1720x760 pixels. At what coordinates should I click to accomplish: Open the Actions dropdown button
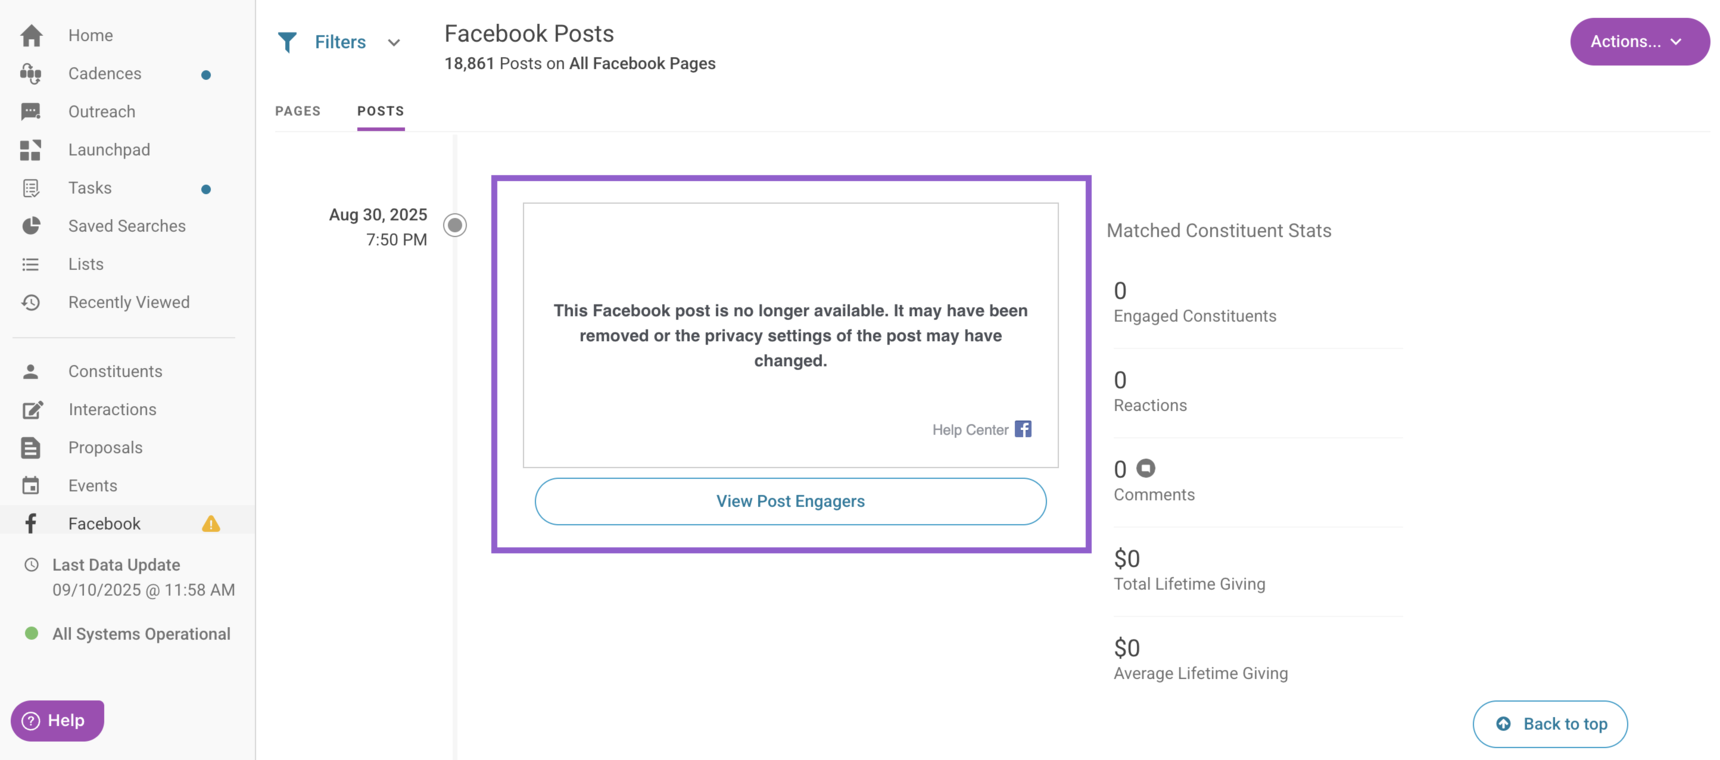click(x=1640, y=42)
